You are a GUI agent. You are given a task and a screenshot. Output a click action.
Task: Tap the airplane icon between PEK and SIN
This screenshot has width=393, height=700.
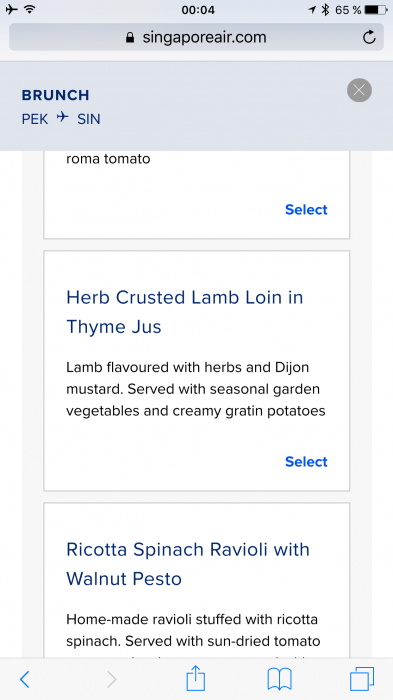click(x=63, y=117)
